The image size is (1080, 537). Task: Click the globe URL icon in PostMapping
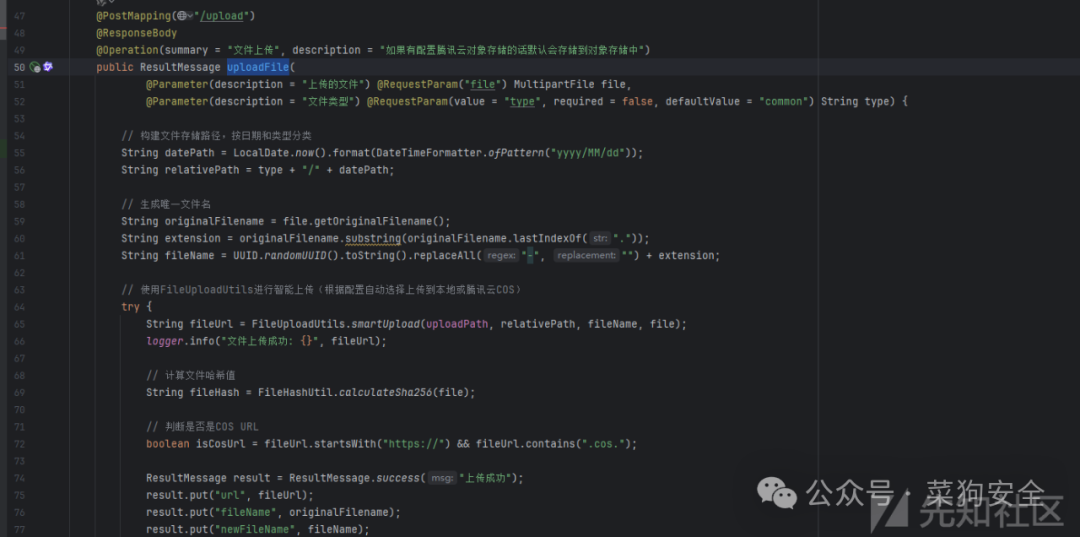[181, 16]
